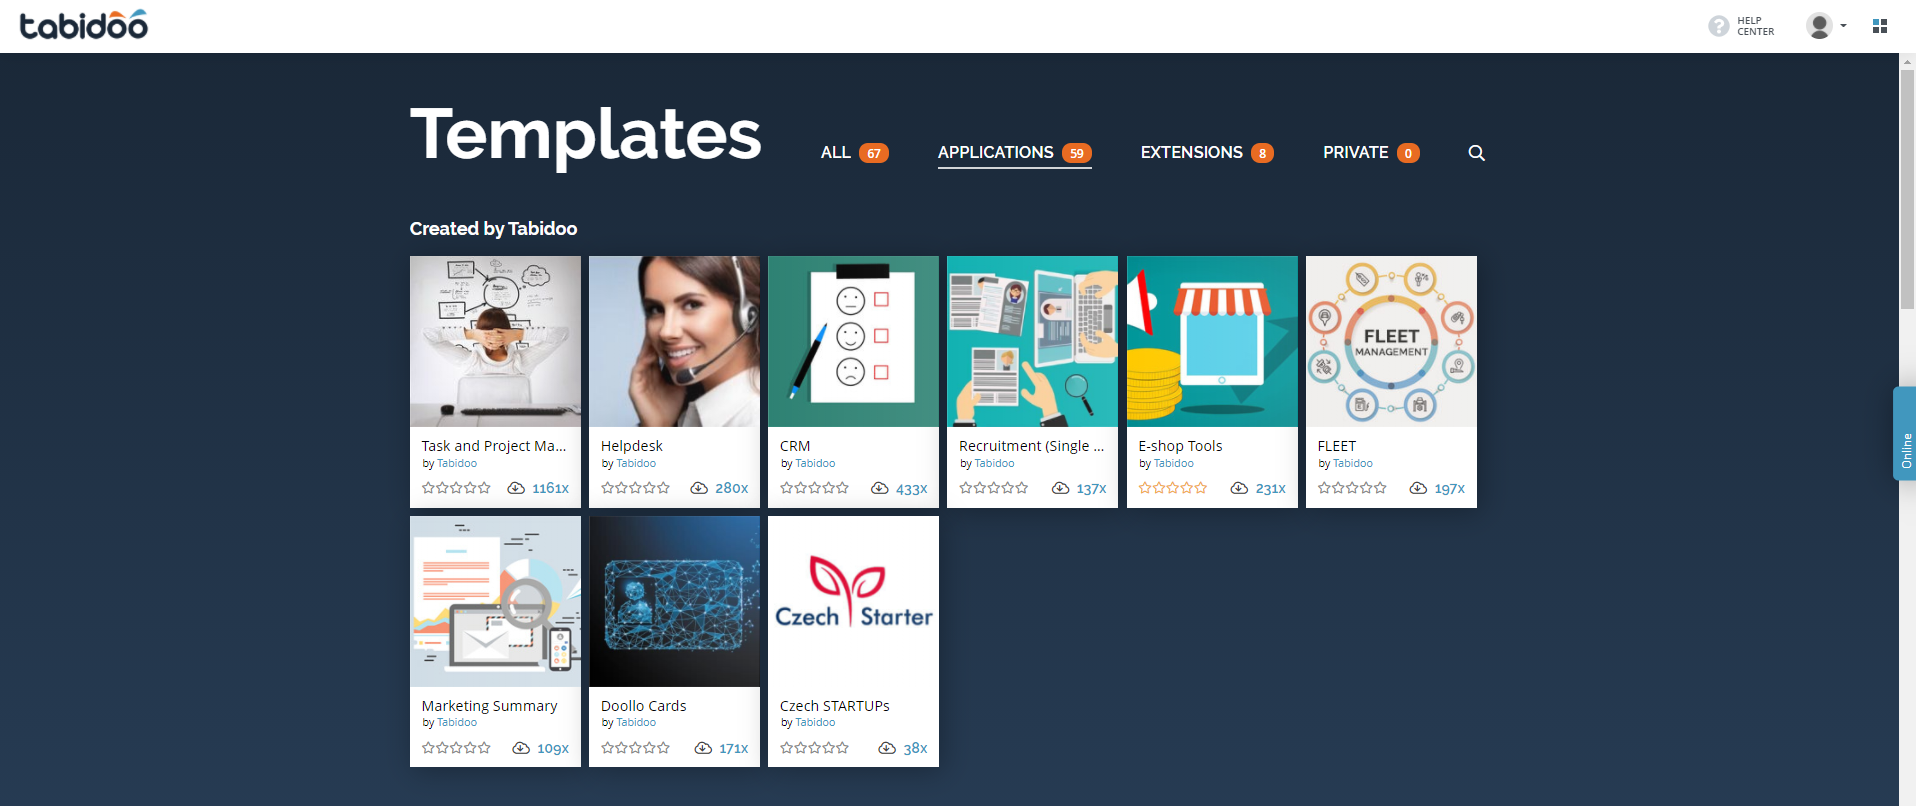Open the user avatar account menu
The height and width of the screenshot is (806, 1916).
(1825, 26)
